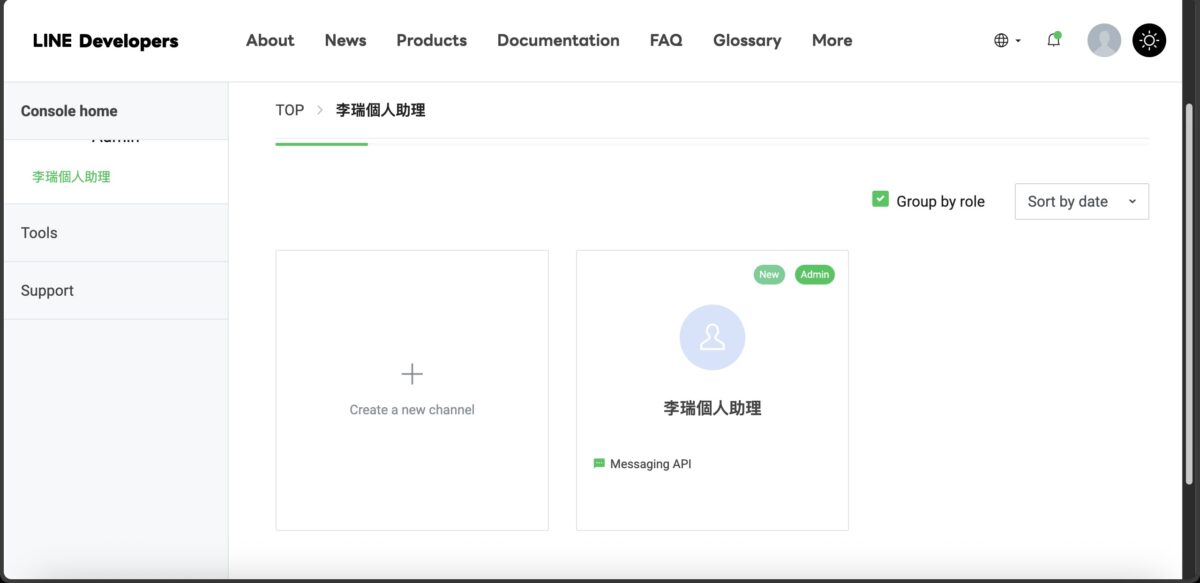Open the News menu item
The width and height of the screenshot is (1200, 583).
(x=345, y=41)
